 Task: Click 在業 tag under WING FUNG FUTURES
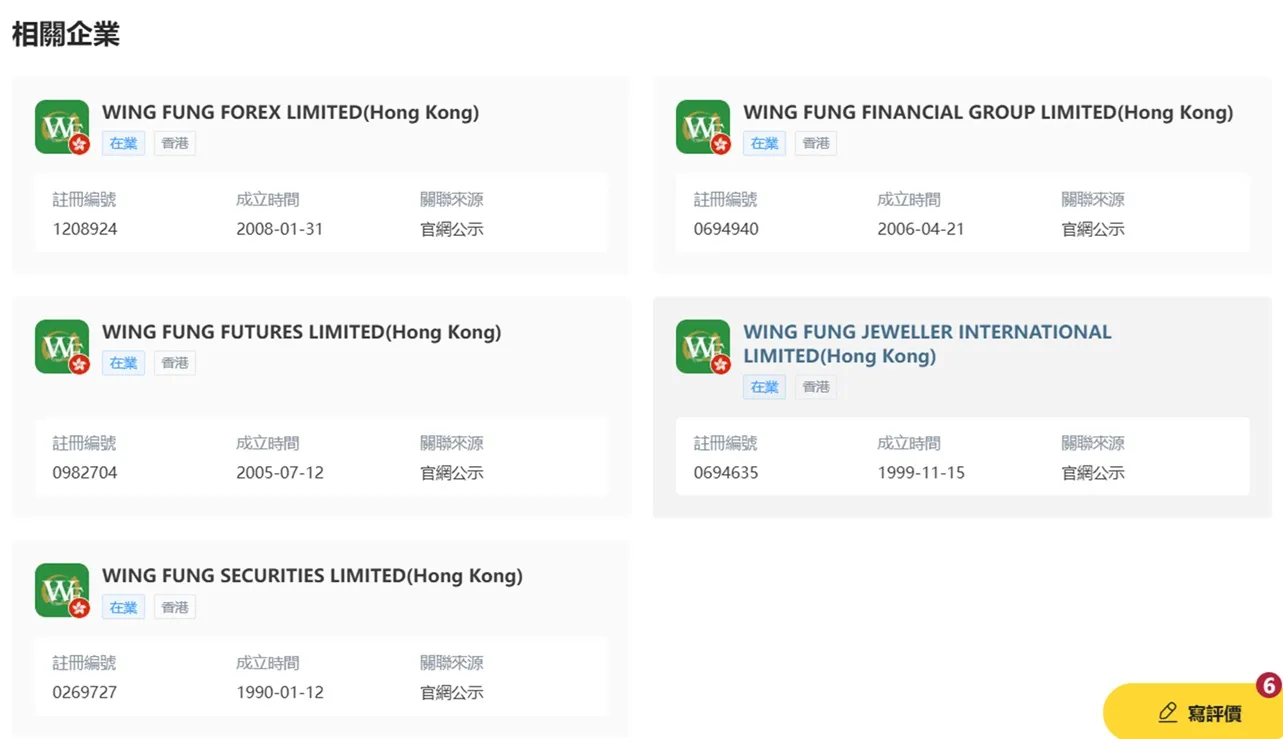click(x=123, y=363)
